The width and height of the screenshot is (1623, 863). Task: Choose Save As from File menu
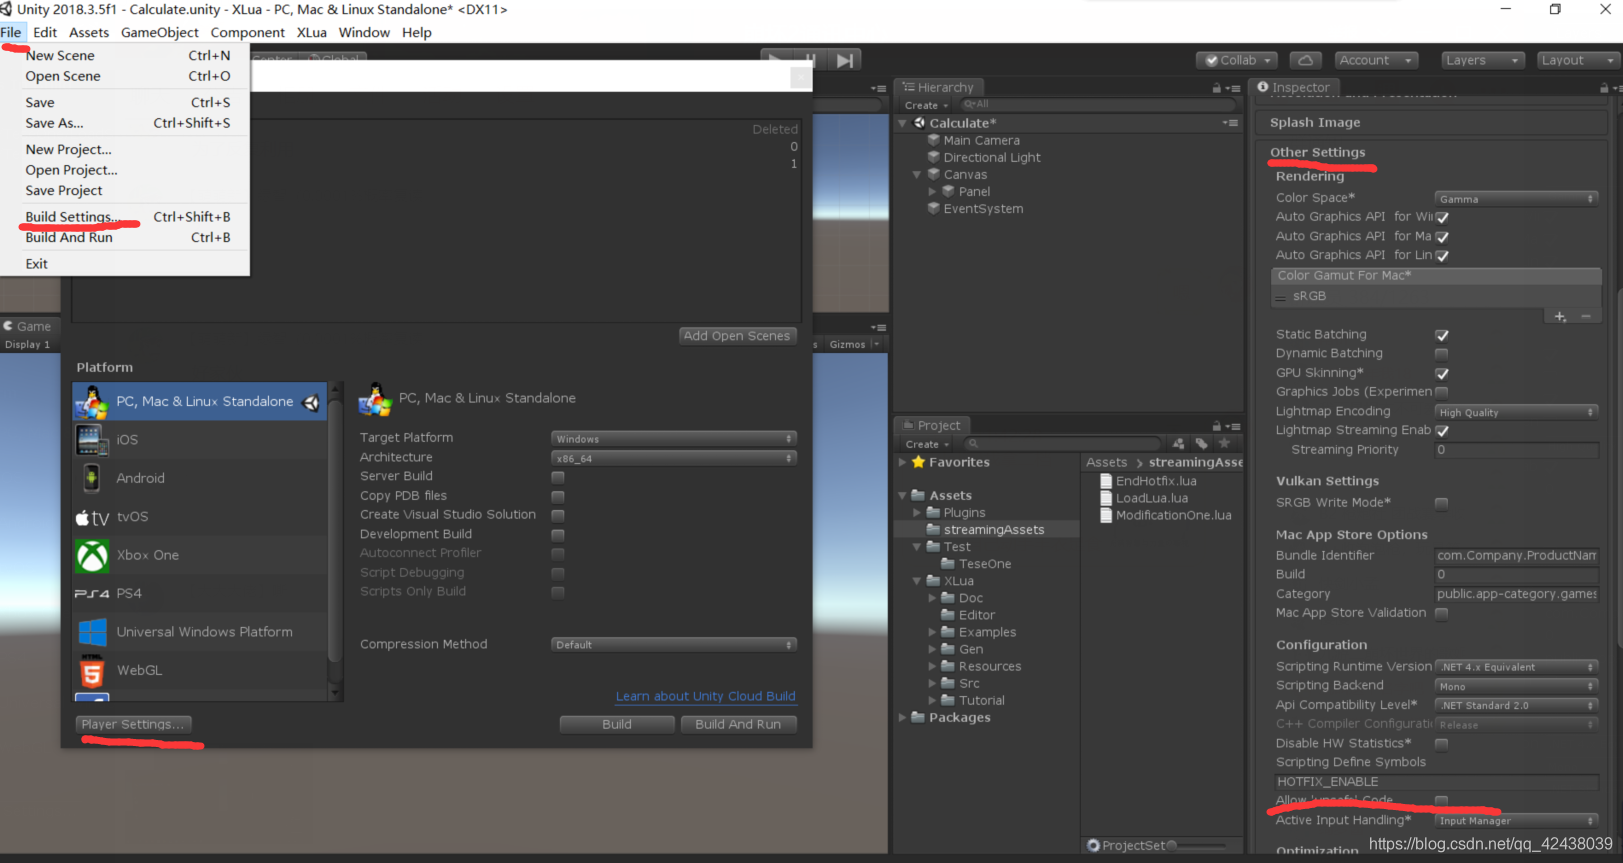click(54, 123)
